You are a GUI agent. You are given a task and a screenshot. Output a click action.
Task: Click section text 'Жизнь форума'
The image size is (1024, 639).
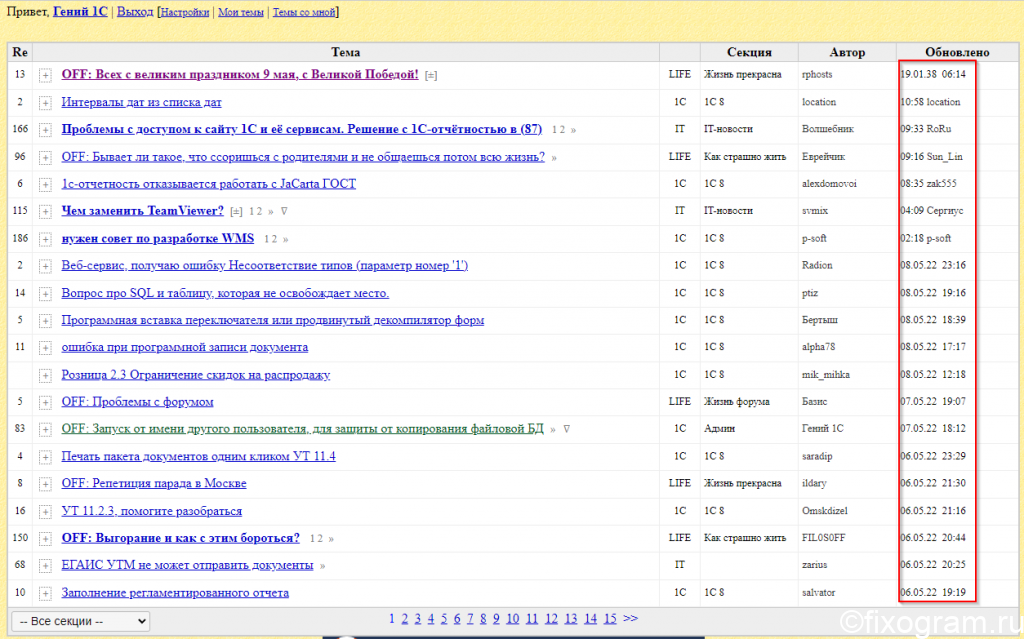737,401
